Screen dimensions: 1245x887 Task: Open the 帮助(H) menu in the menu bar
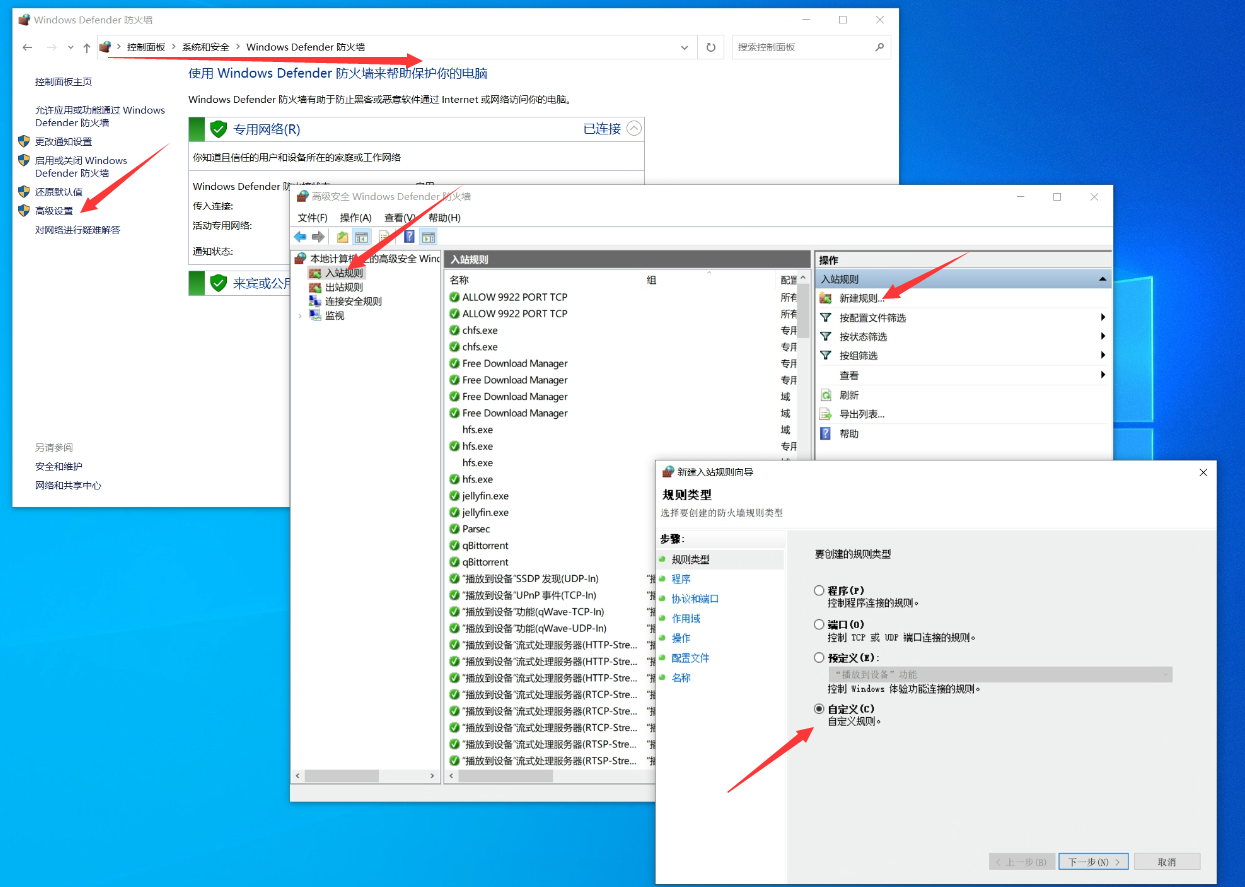[x=444, y=217]
